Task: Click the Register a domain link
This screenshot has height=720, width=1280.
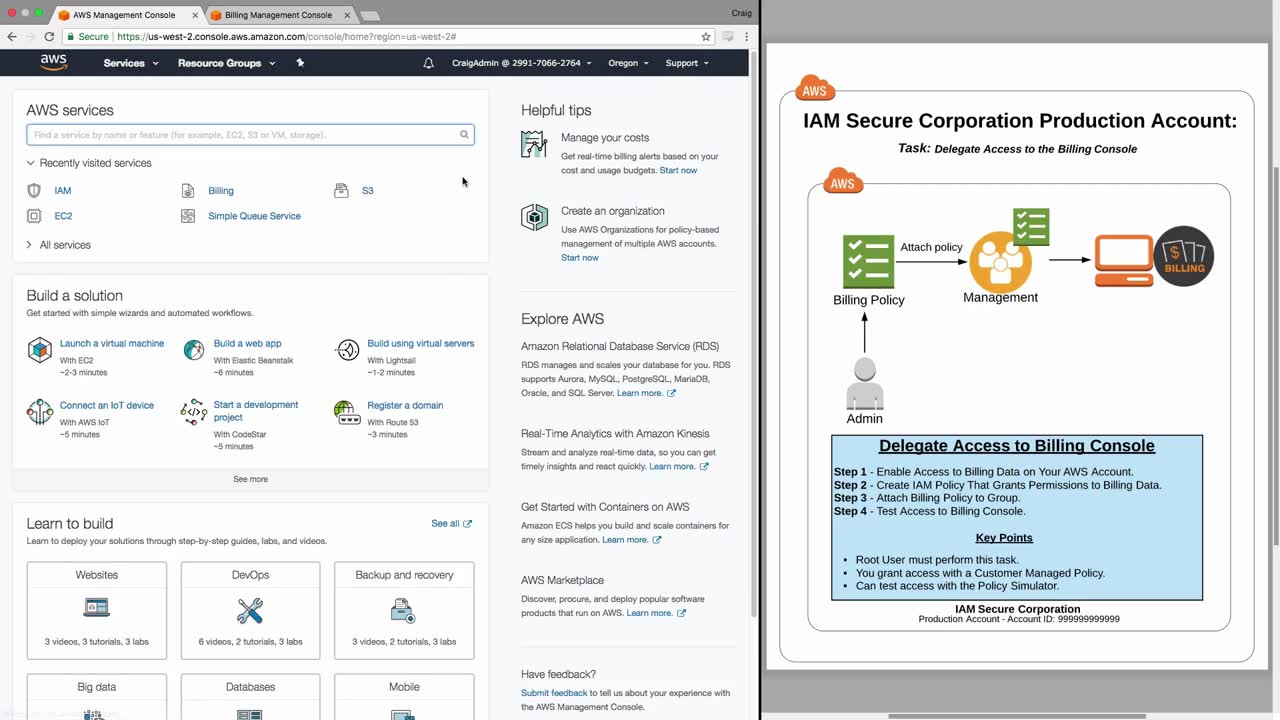Action: coord(405,405)
